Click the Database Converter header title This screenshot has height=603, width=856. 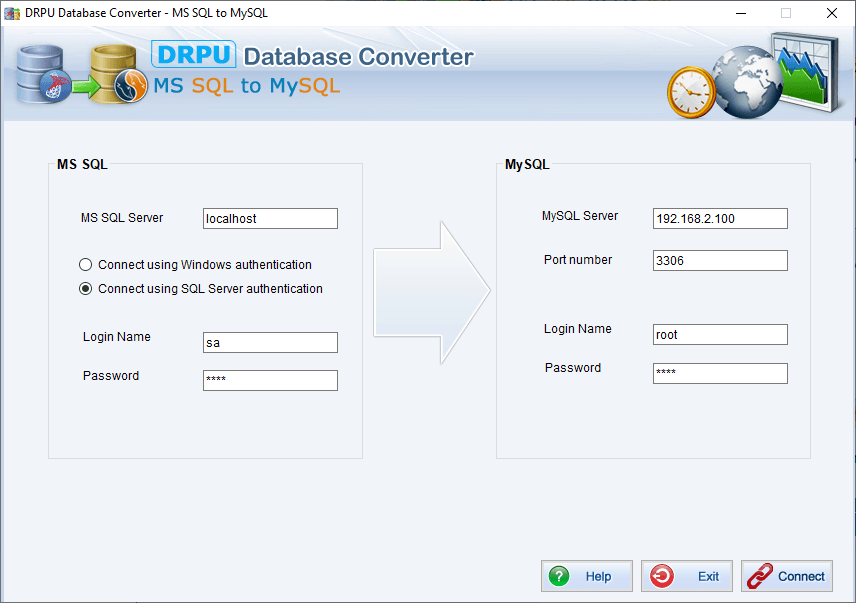pos(358,57)
